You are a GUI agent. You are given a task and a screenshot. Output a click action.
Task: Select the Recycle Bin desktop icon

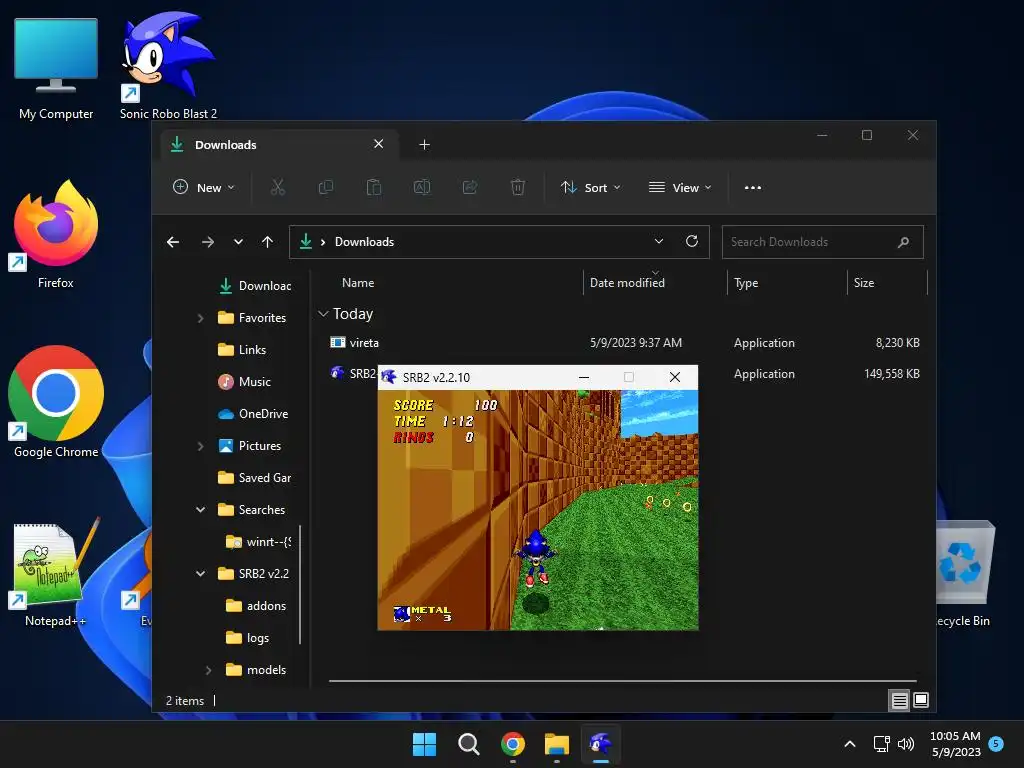click(965, 573)
